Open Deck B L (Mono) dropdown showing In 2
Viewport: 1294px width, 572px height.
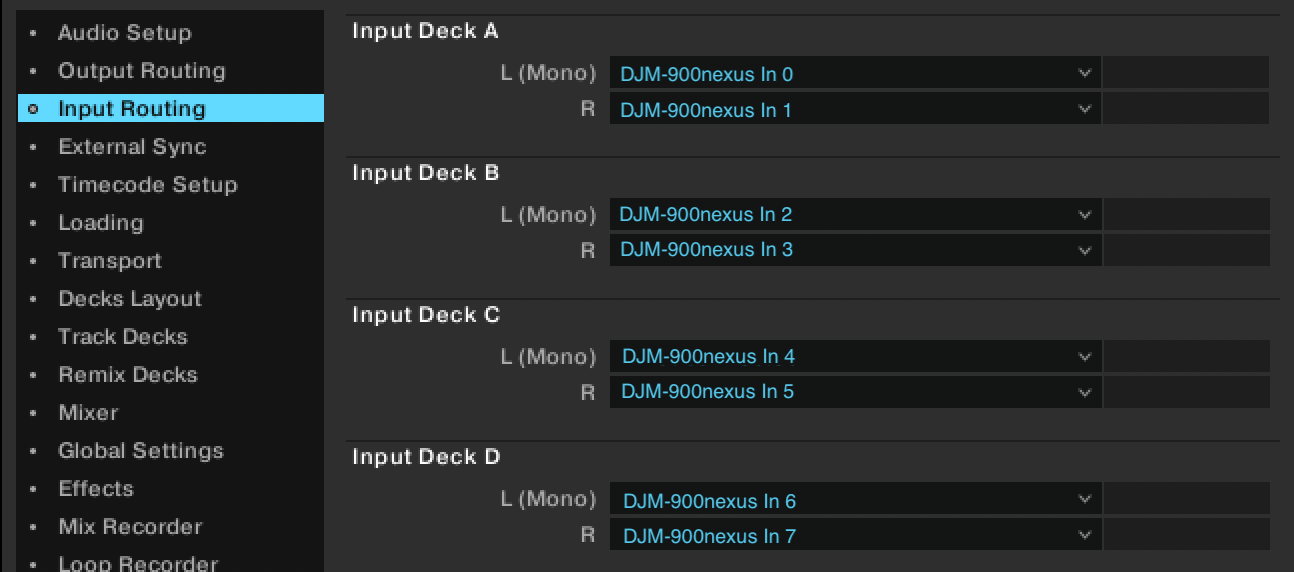tap(855, 214)
